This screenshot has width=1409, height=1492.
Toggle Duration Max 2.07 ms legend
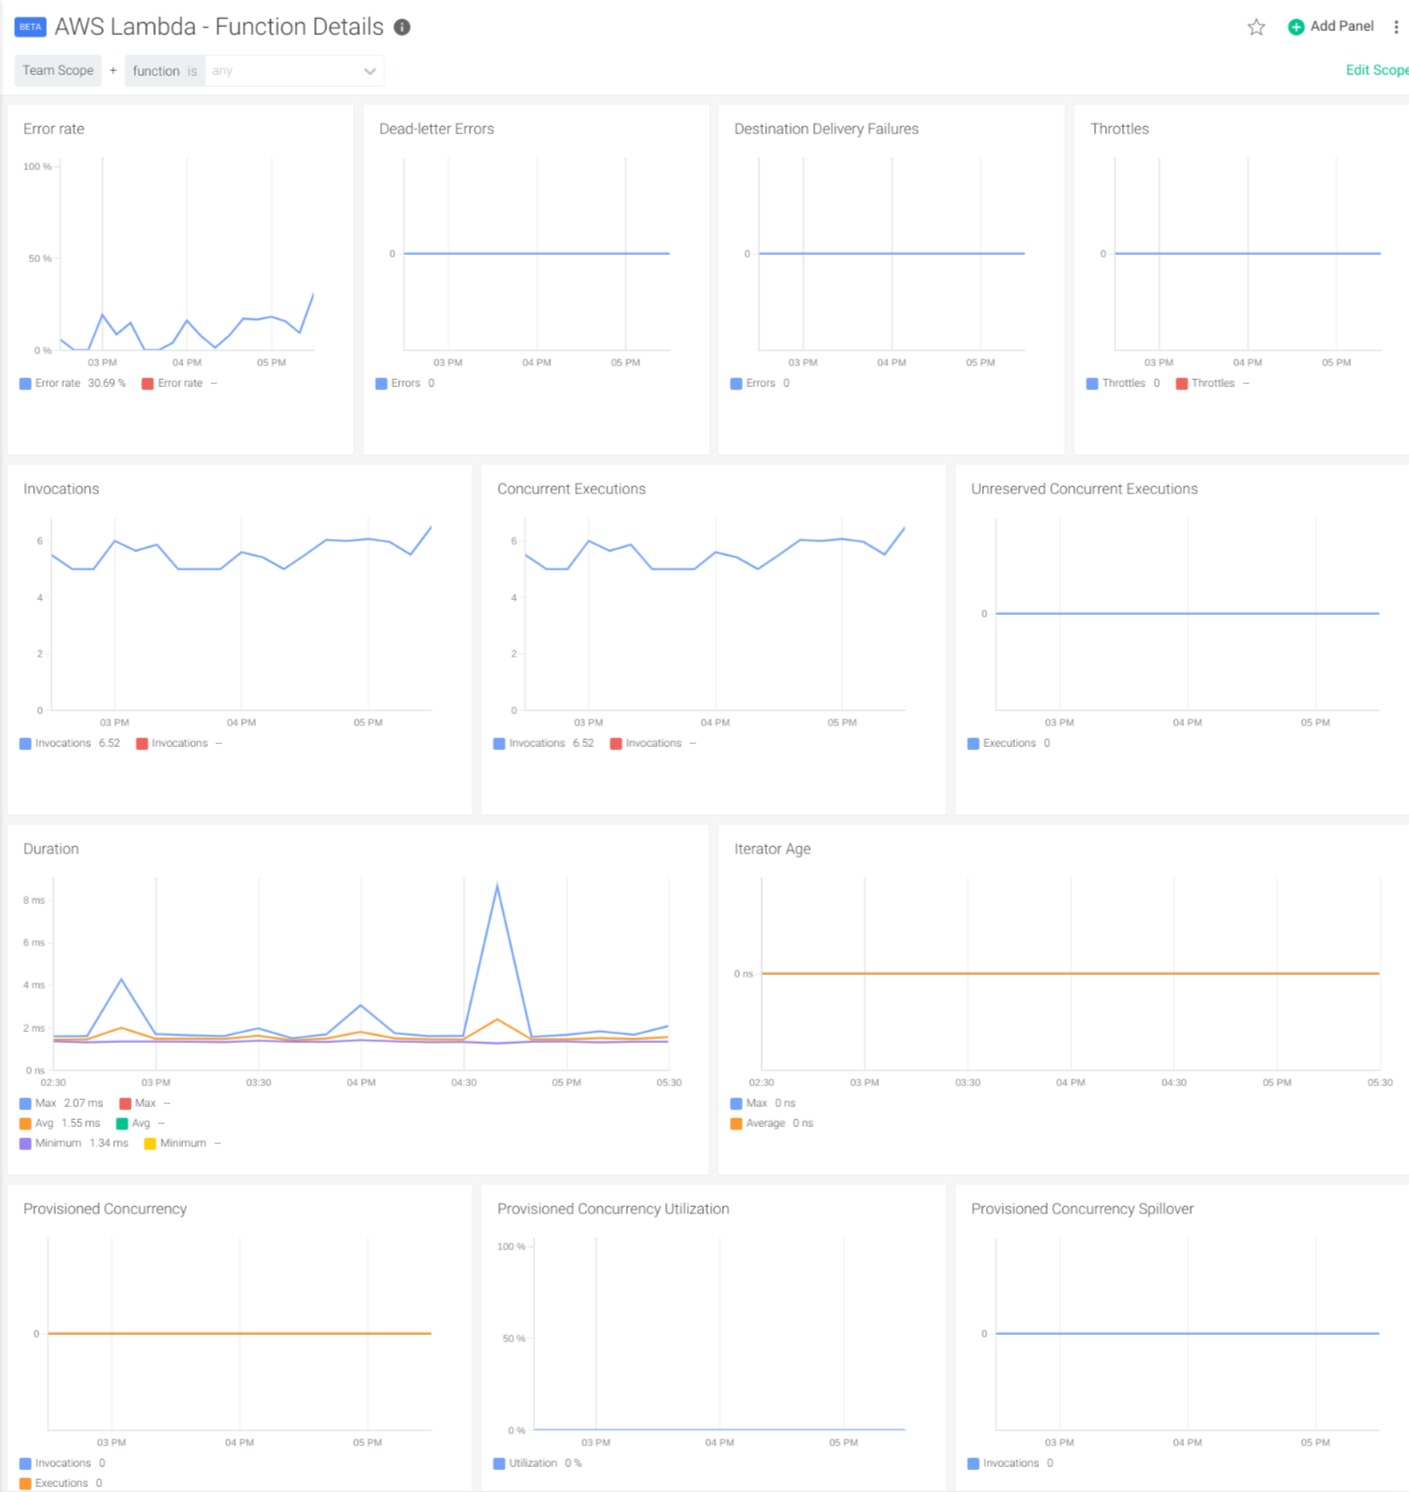click(x=61, y=1103)
